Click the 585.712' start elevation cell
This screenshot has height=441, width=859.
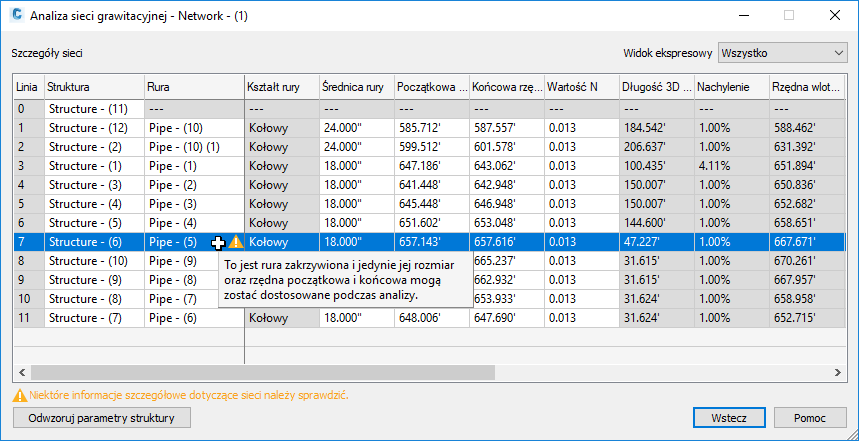[432, 128]
